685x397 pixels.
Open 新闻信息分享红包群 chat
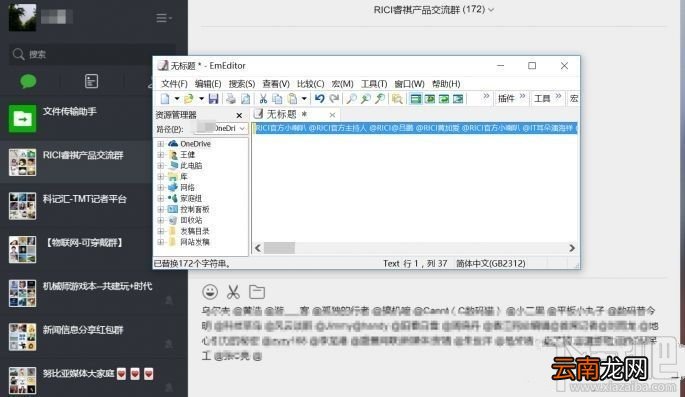(x=94, y=337)
